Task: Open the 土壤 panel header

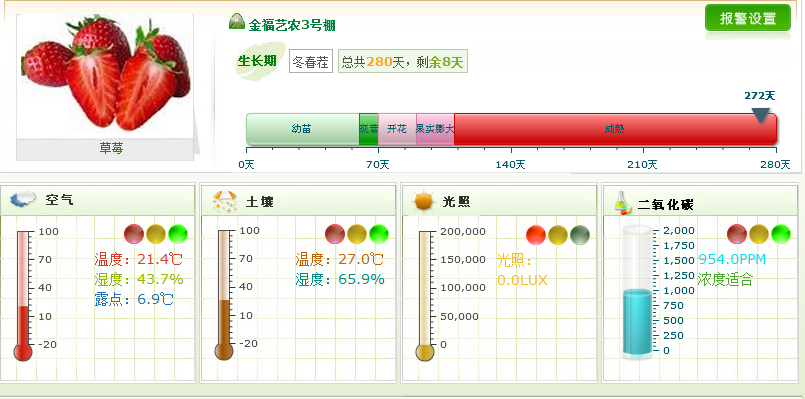Action: [298, 200]
